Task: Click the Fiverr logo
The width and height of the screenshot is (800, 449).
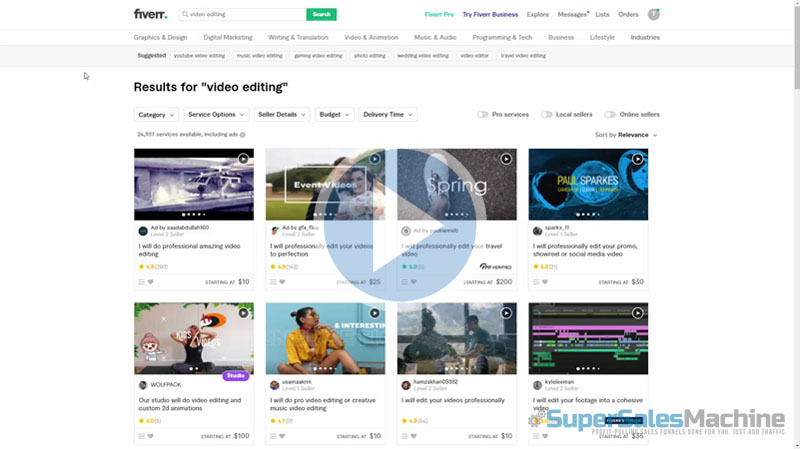Action: 150,14
